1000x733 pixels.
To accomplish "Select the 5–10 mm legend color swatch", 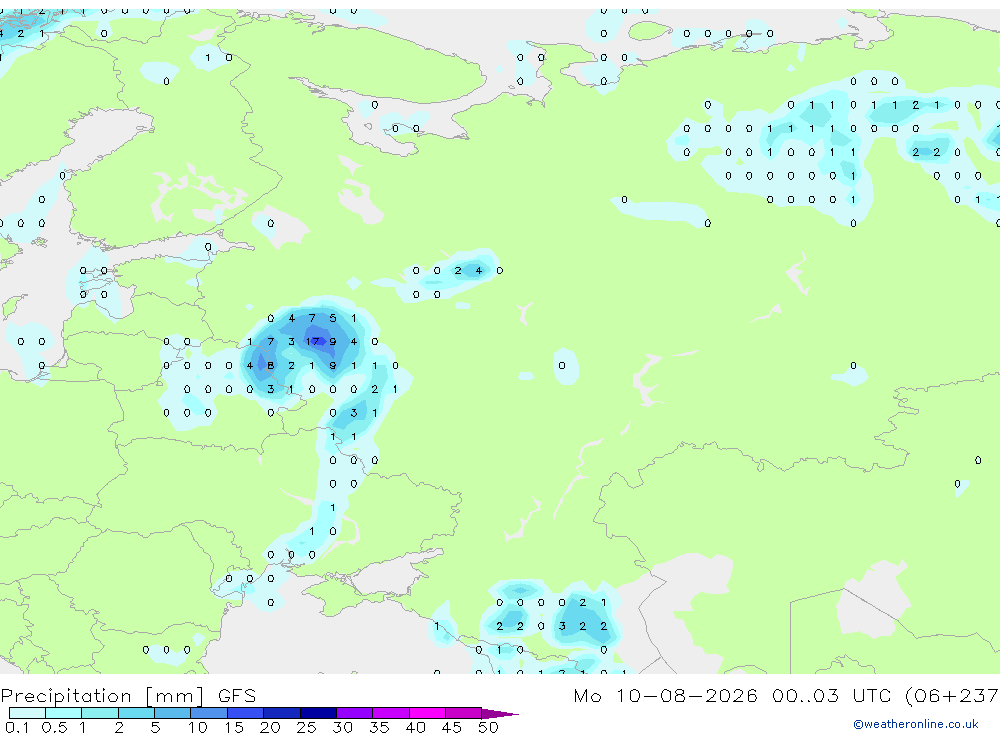I will [172, 713].
